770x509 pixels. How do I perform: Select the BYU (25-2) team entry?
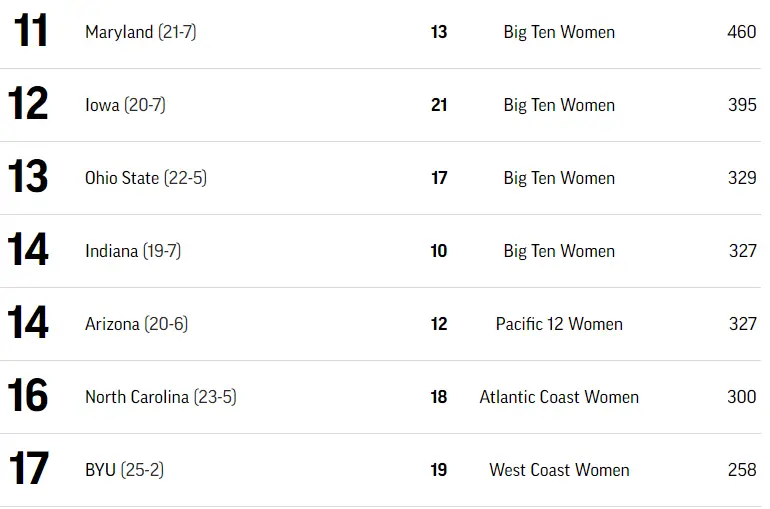124,470
